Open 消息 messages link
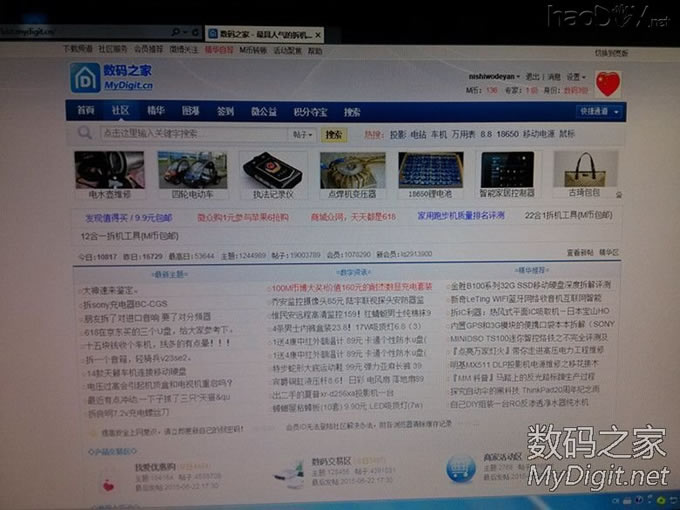Screen dimensions: 680x510 (x=554, y=77)
